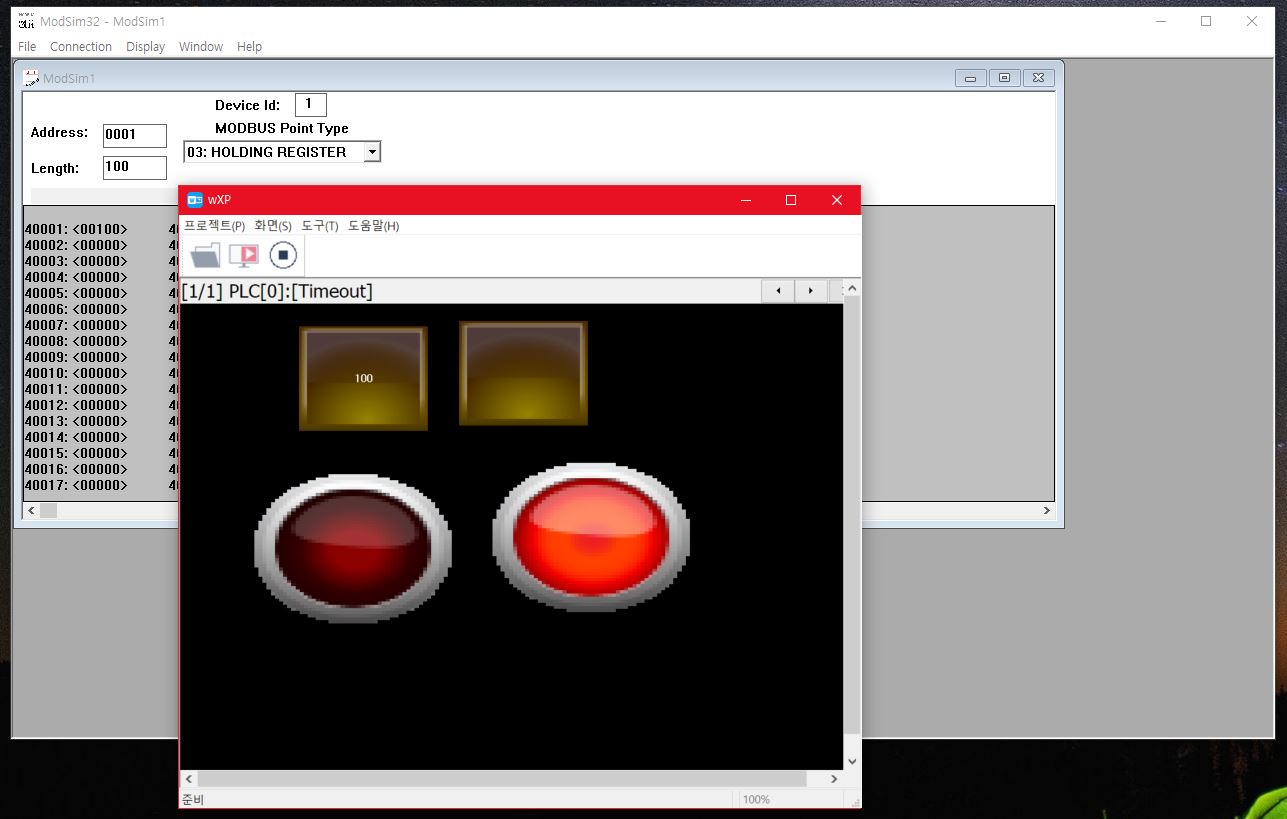Screen dimensions: 1287x819
Task: Click the ModSim1 document icon
Action: [x=32, y=78]
